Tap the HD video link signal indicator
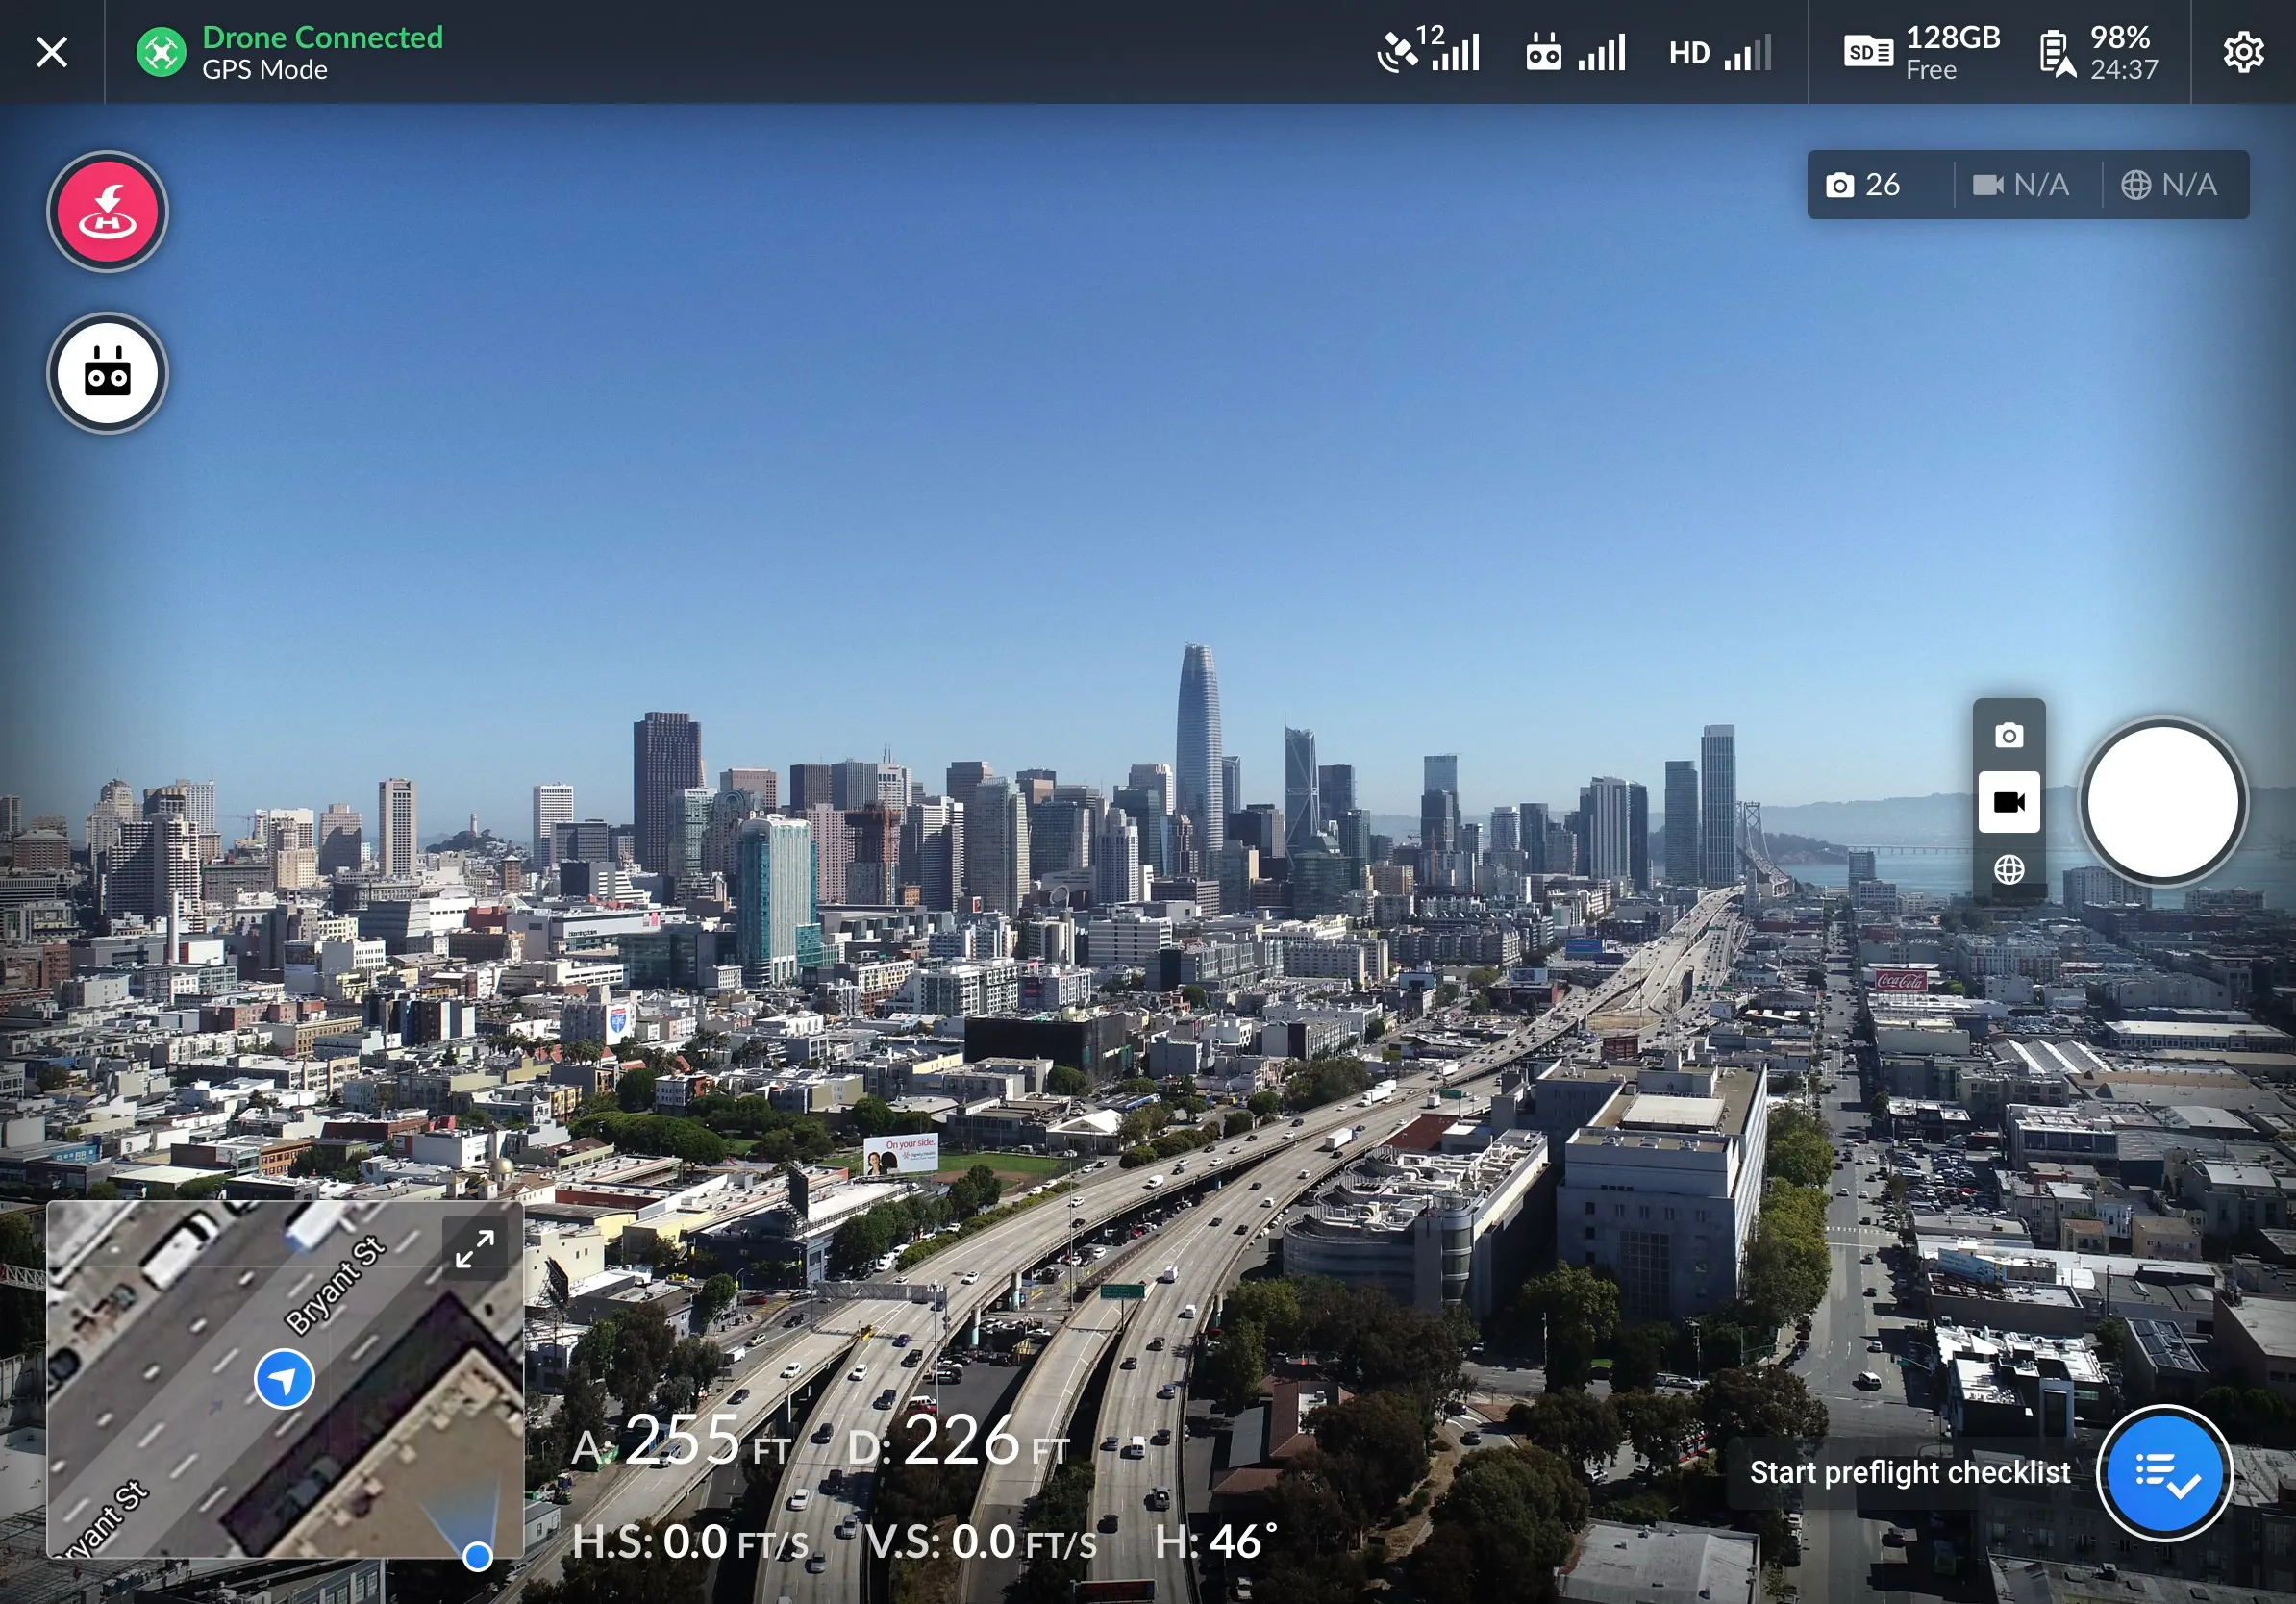 click(x=1720, y=52)
